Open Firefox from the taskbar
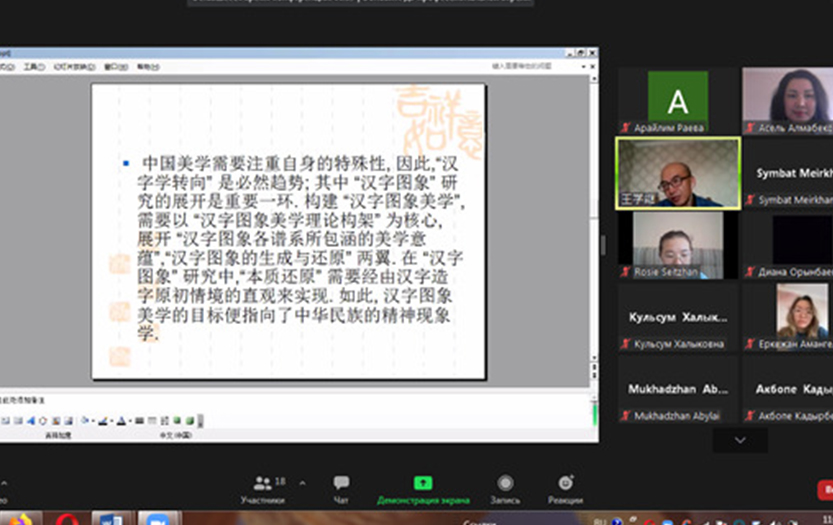Viewport: 833px width, 525px height. (x=20, y=520)
